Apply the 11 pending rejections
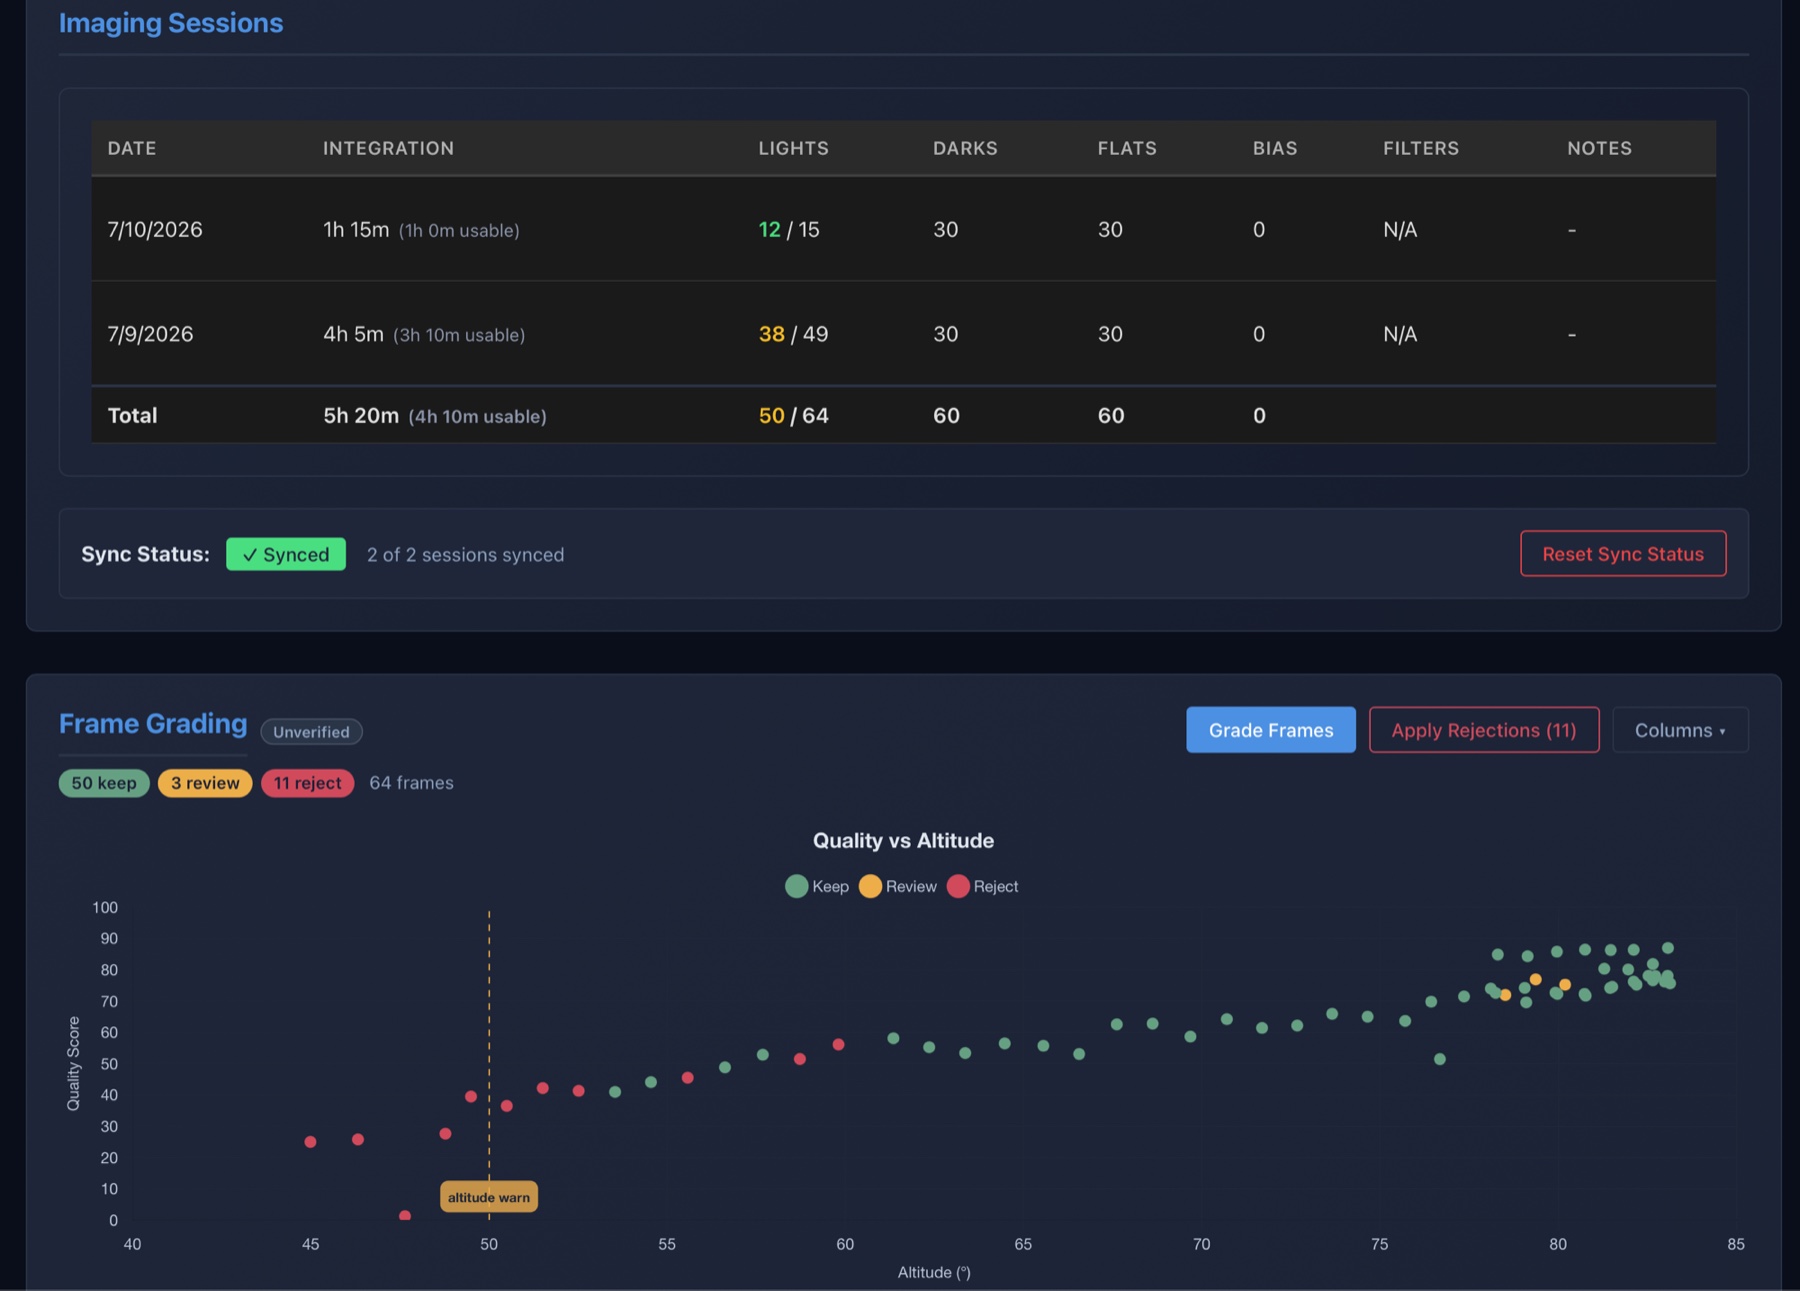Image resolution: width=1800 pixels, height=1291 pixels. 1483,730
